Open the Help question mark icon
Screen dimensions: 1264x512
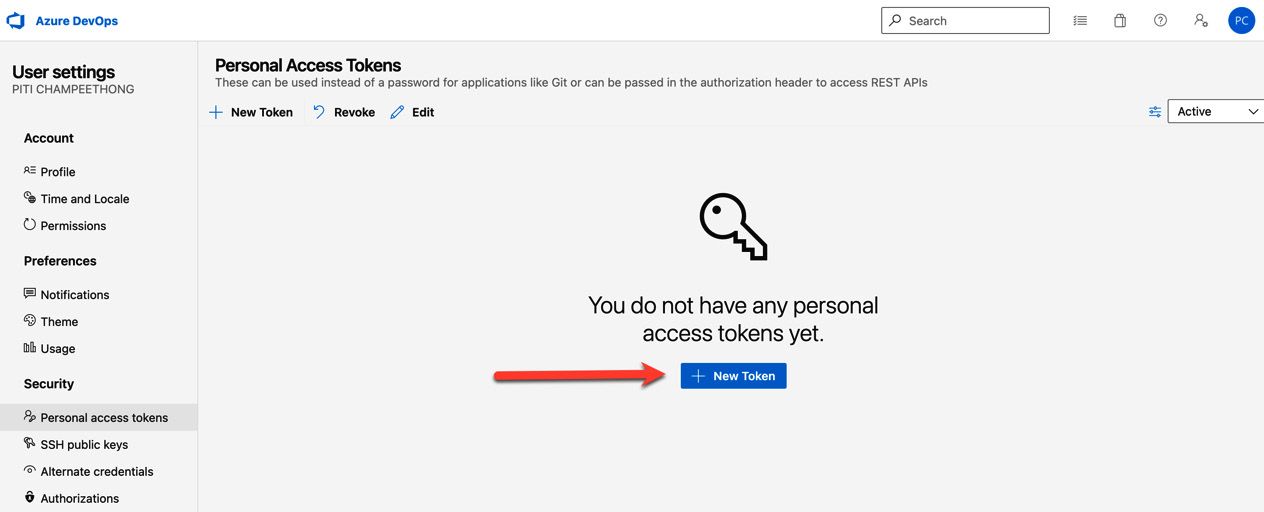point(1160,20)
